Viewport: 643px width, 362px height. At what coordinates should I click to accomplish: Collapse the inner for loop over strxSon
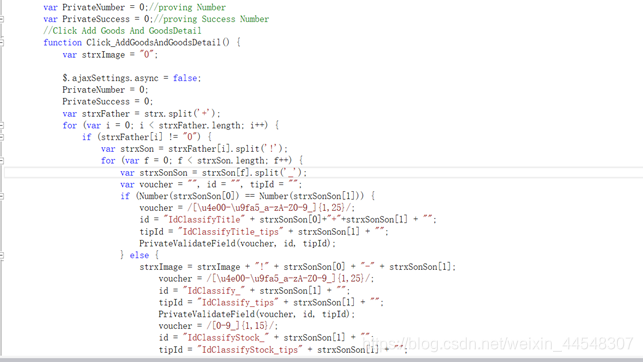[x=1, y=161]
